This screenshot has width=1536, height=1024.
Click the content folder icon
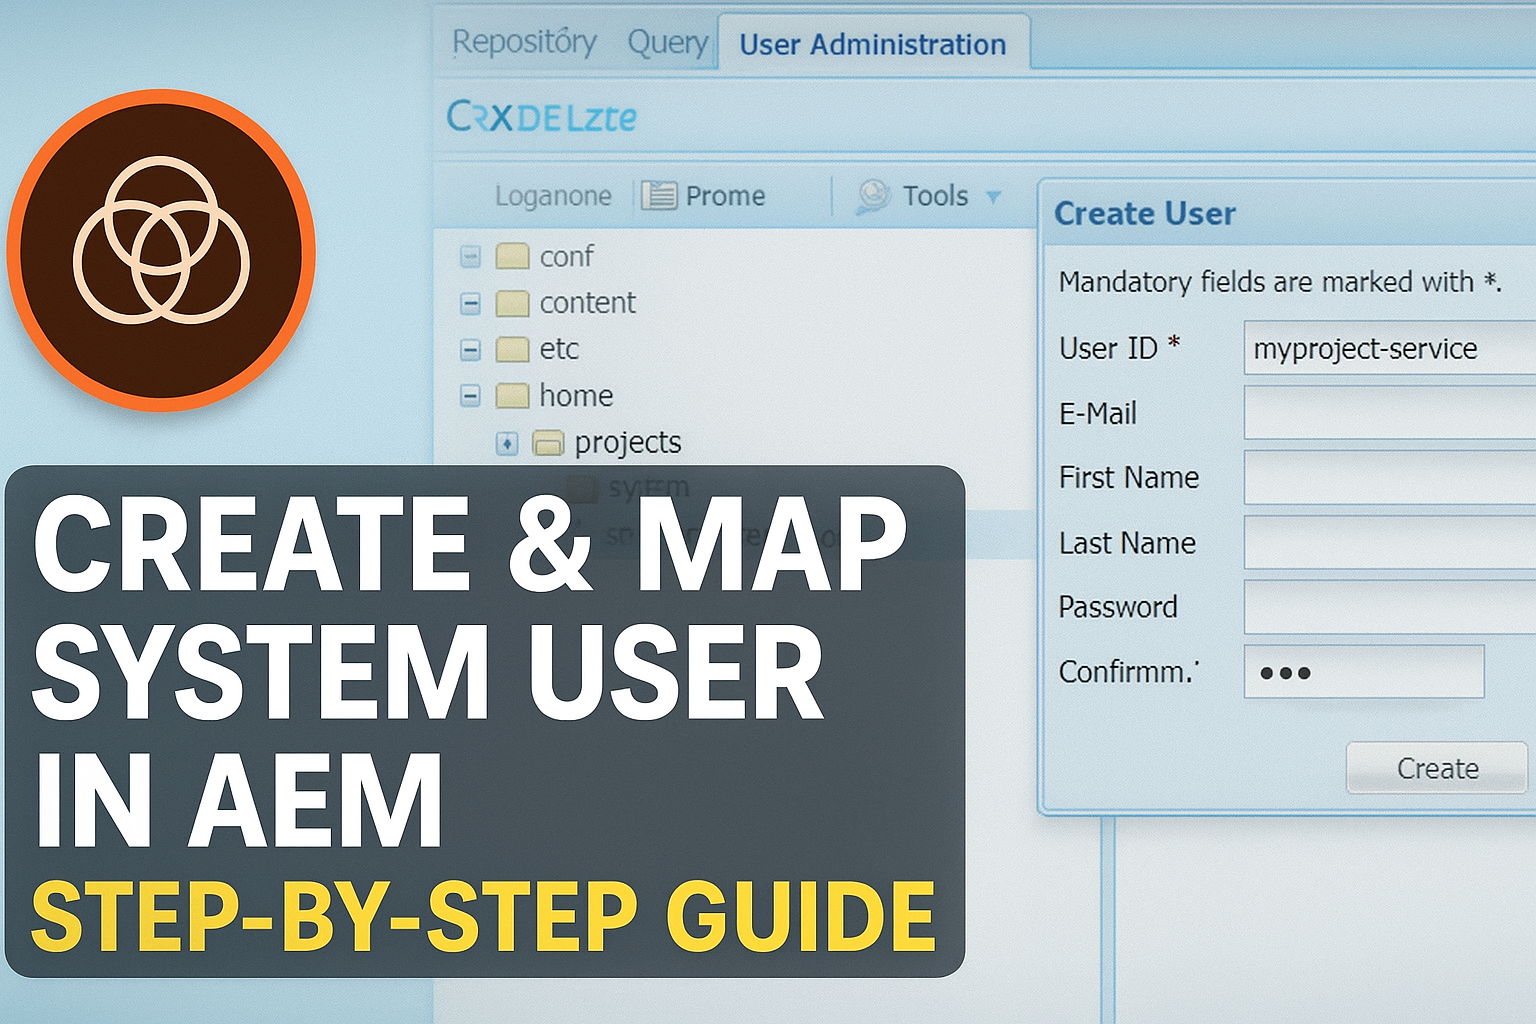click(x=512, y=303)
